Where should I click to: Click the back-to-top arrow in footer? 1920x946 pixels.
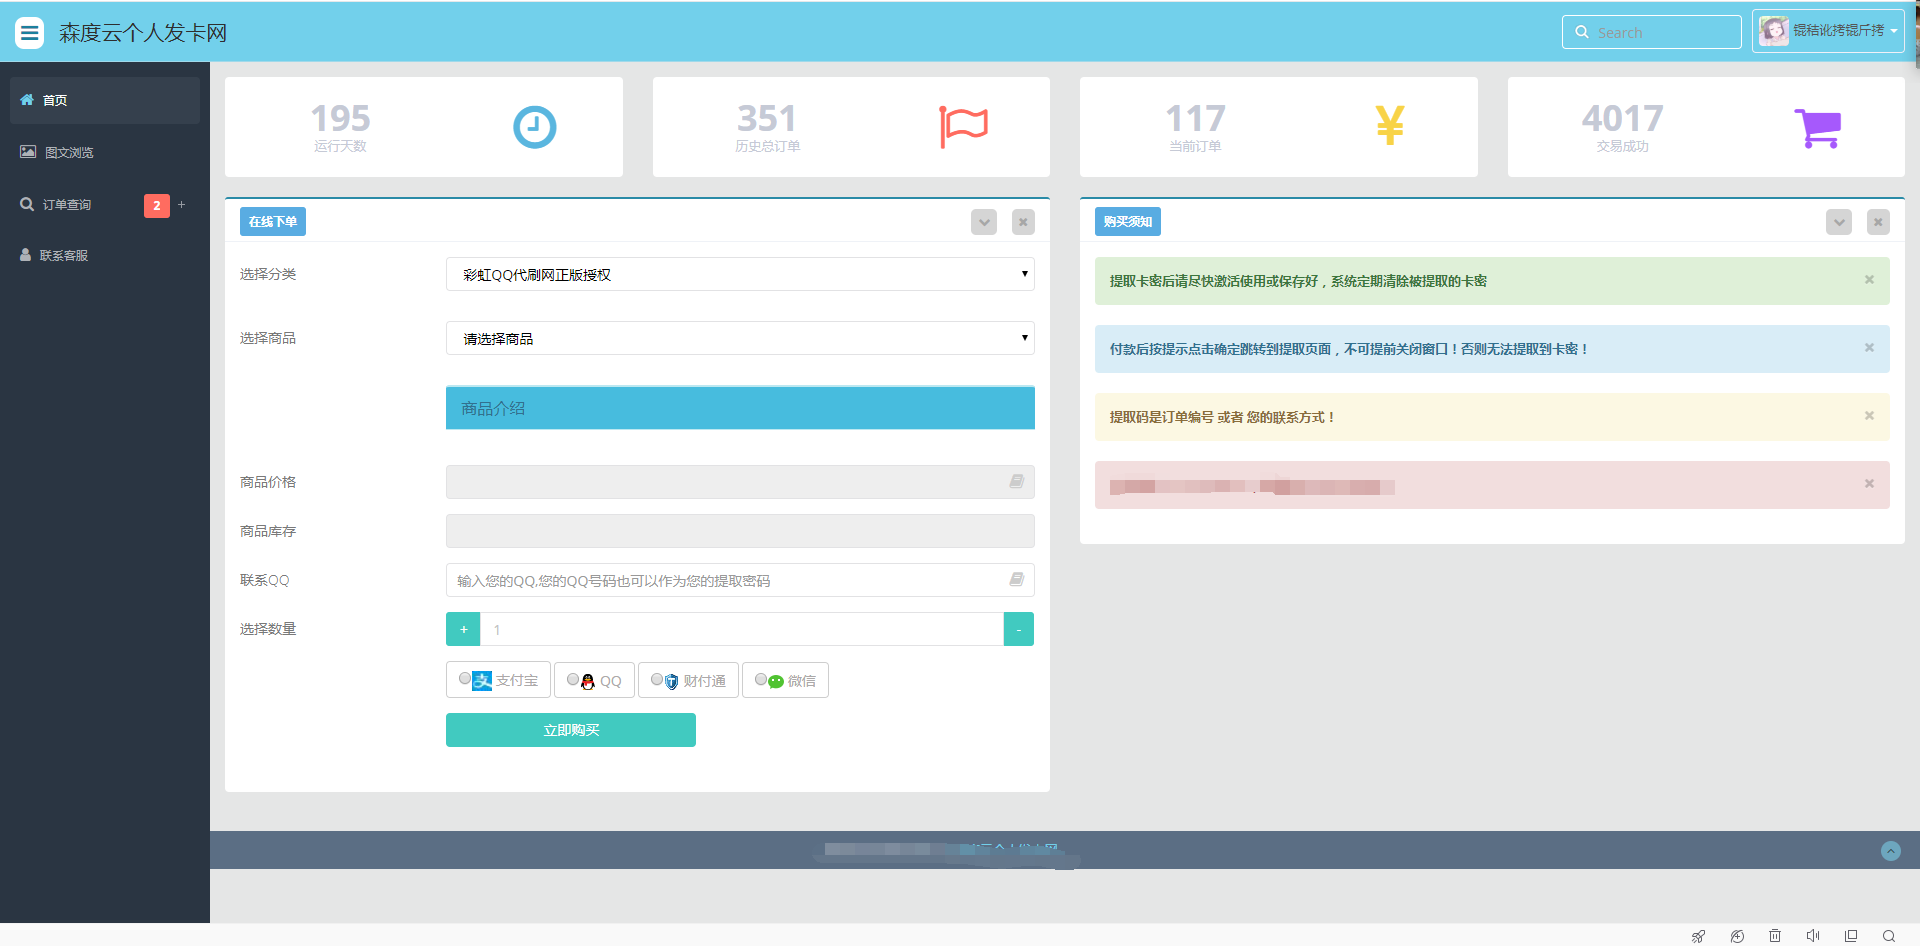tap(1891, 851)
